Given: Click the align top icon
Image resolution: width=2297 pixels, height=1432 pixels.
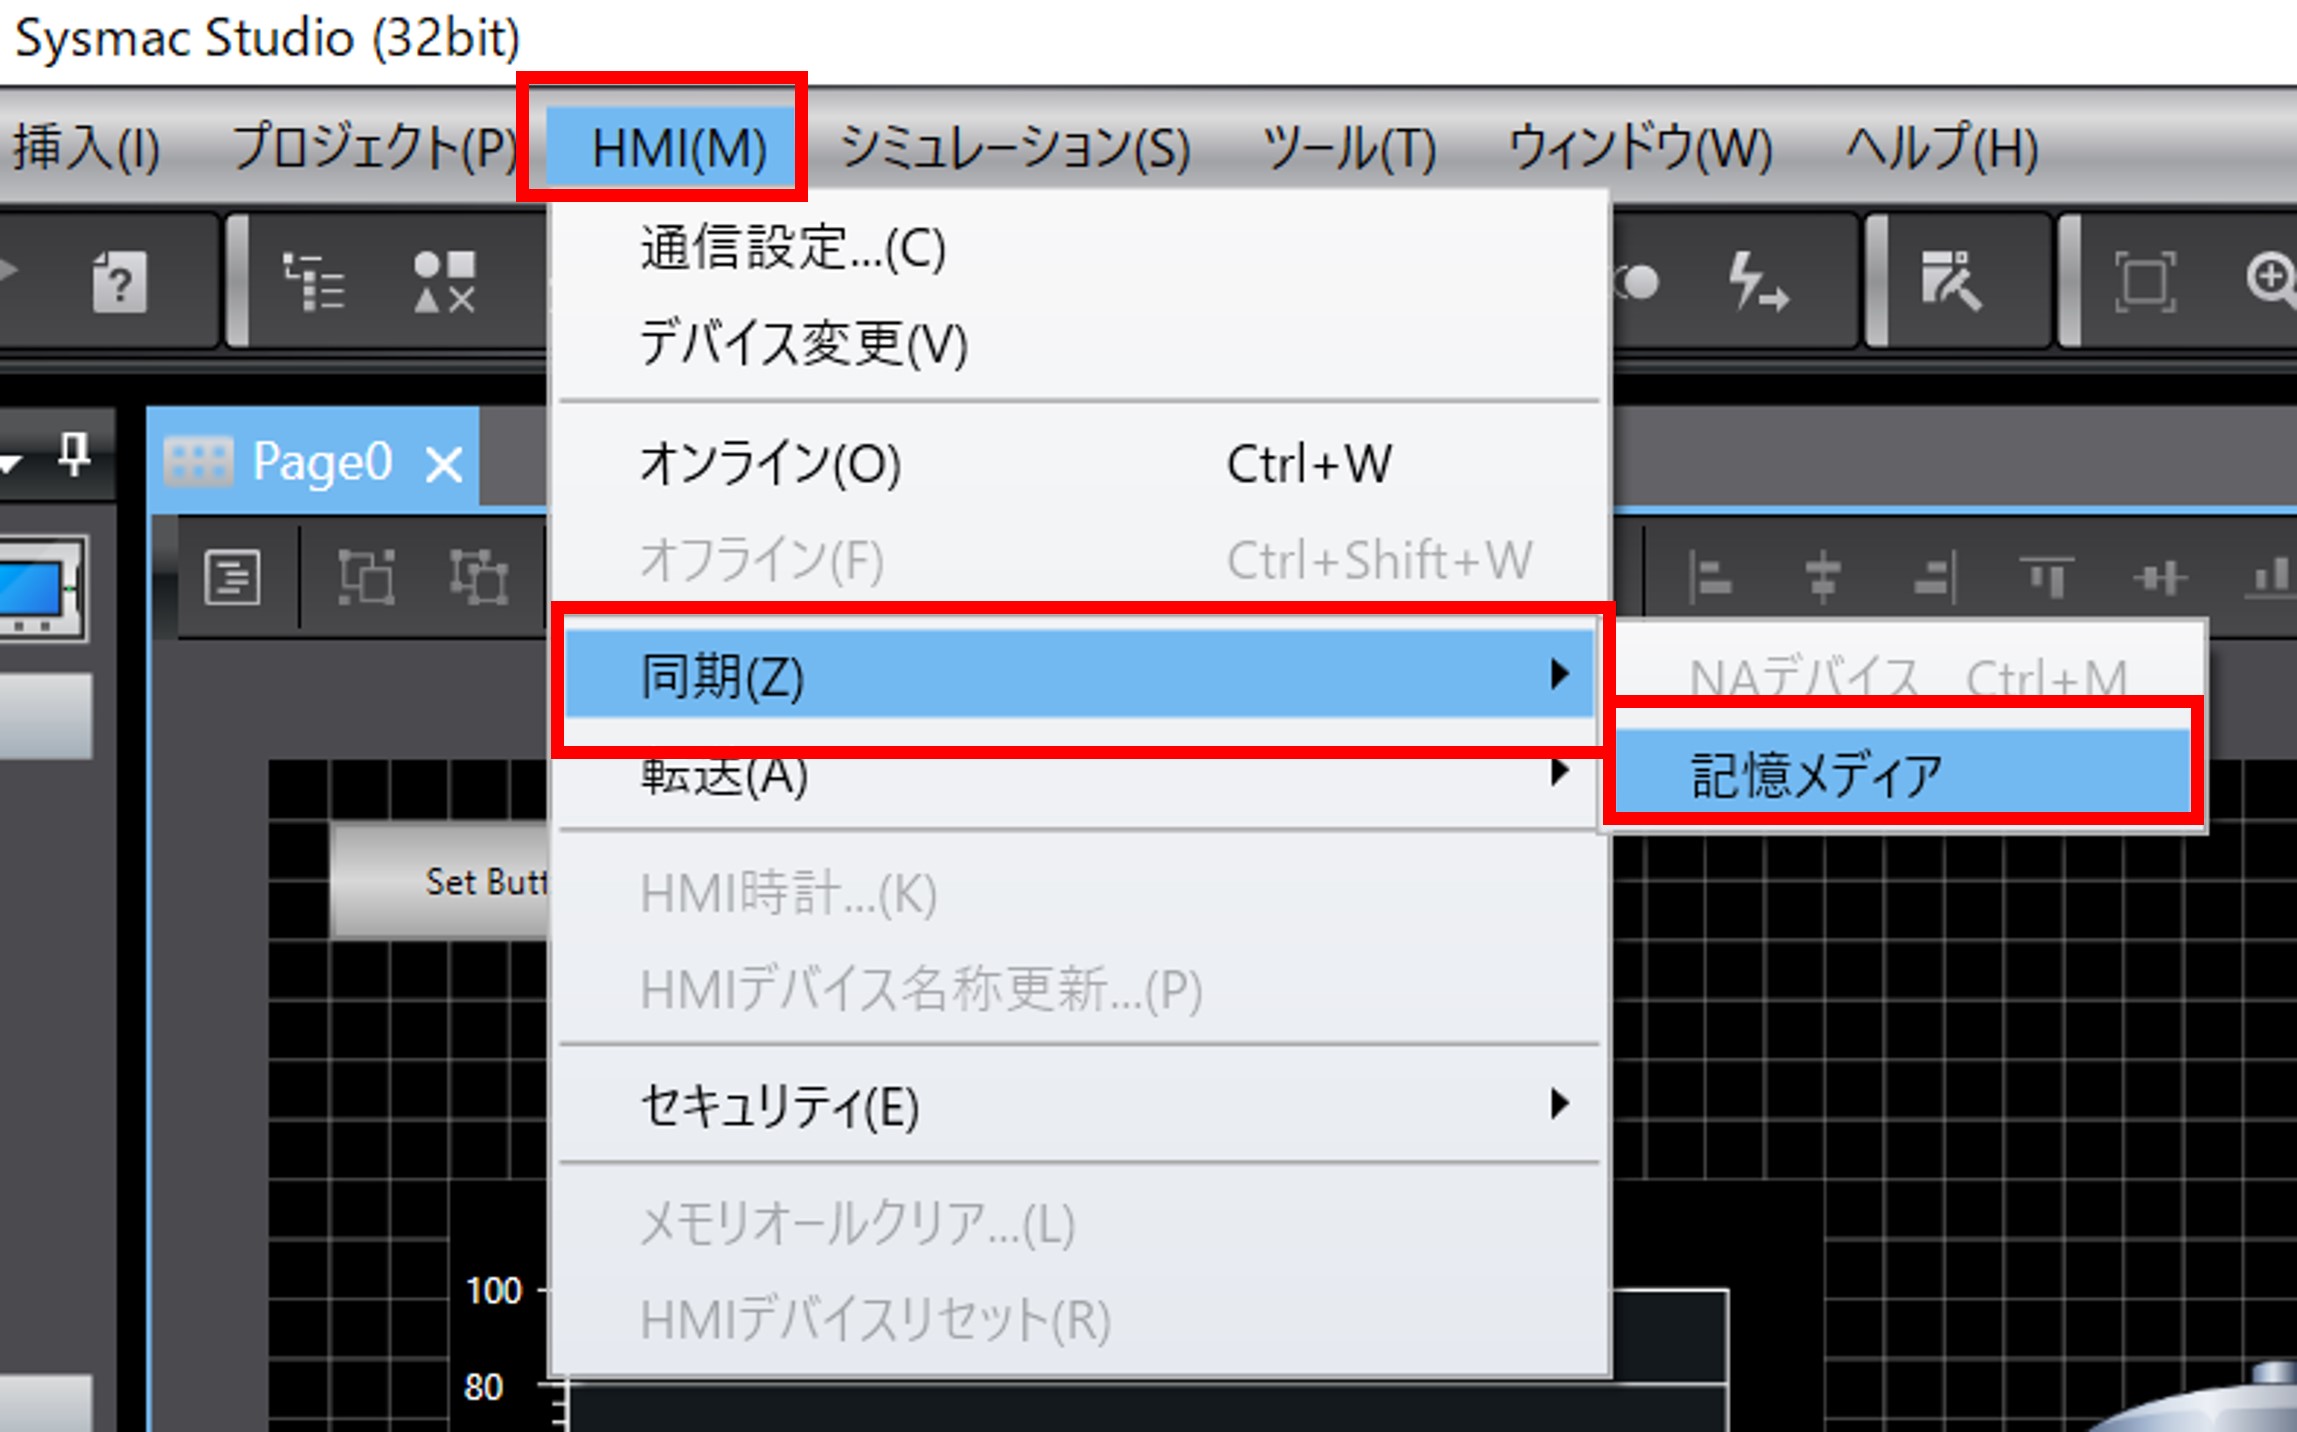Looking at the screenshot, I should pyautogui.click(x=2047, y=578).
